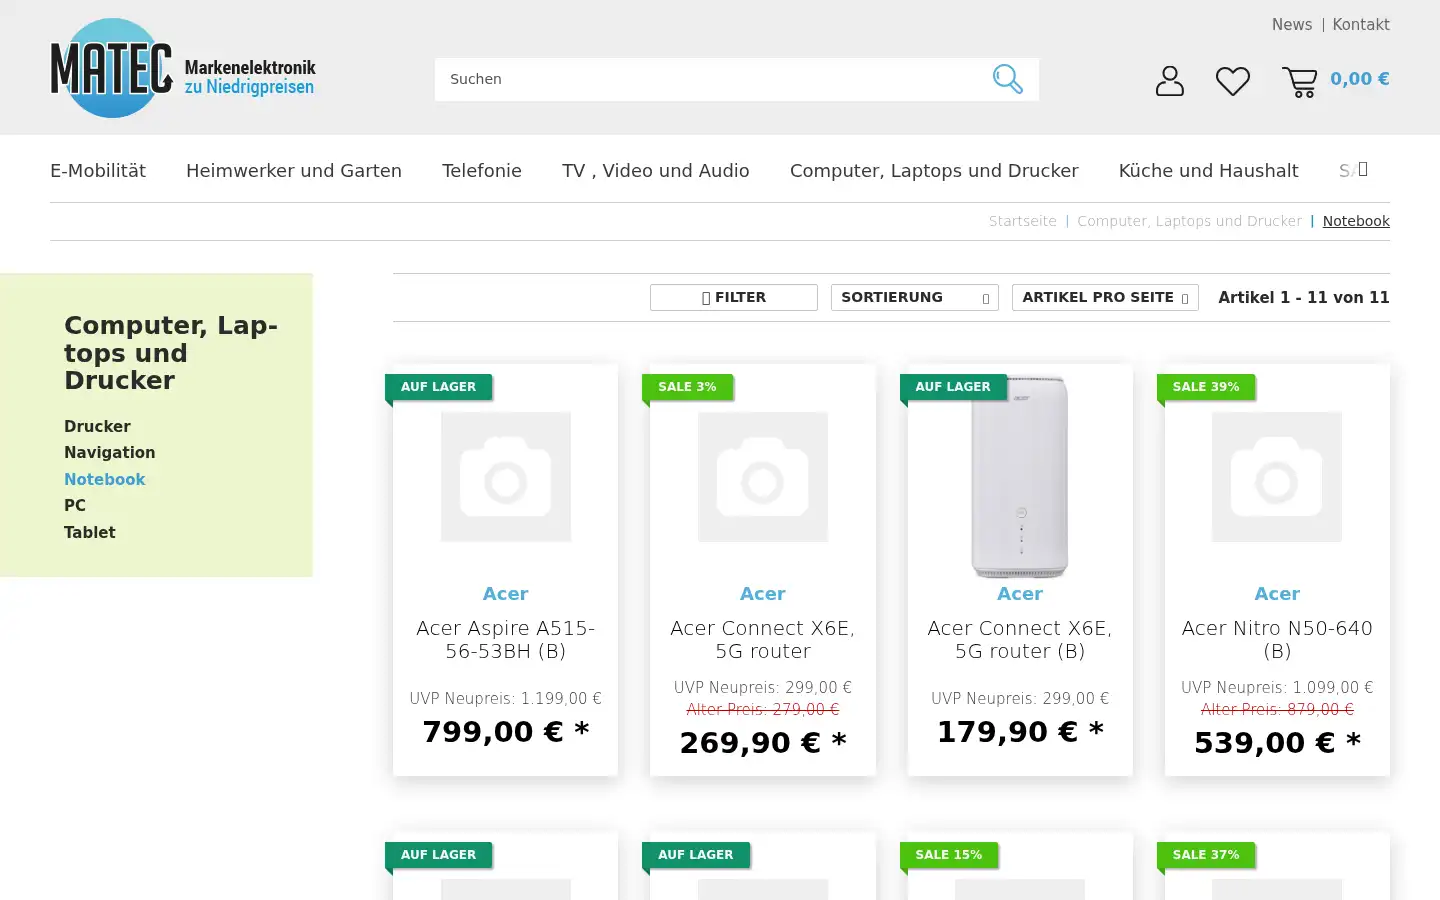Open the Kontakt link

pos(1360,25)
